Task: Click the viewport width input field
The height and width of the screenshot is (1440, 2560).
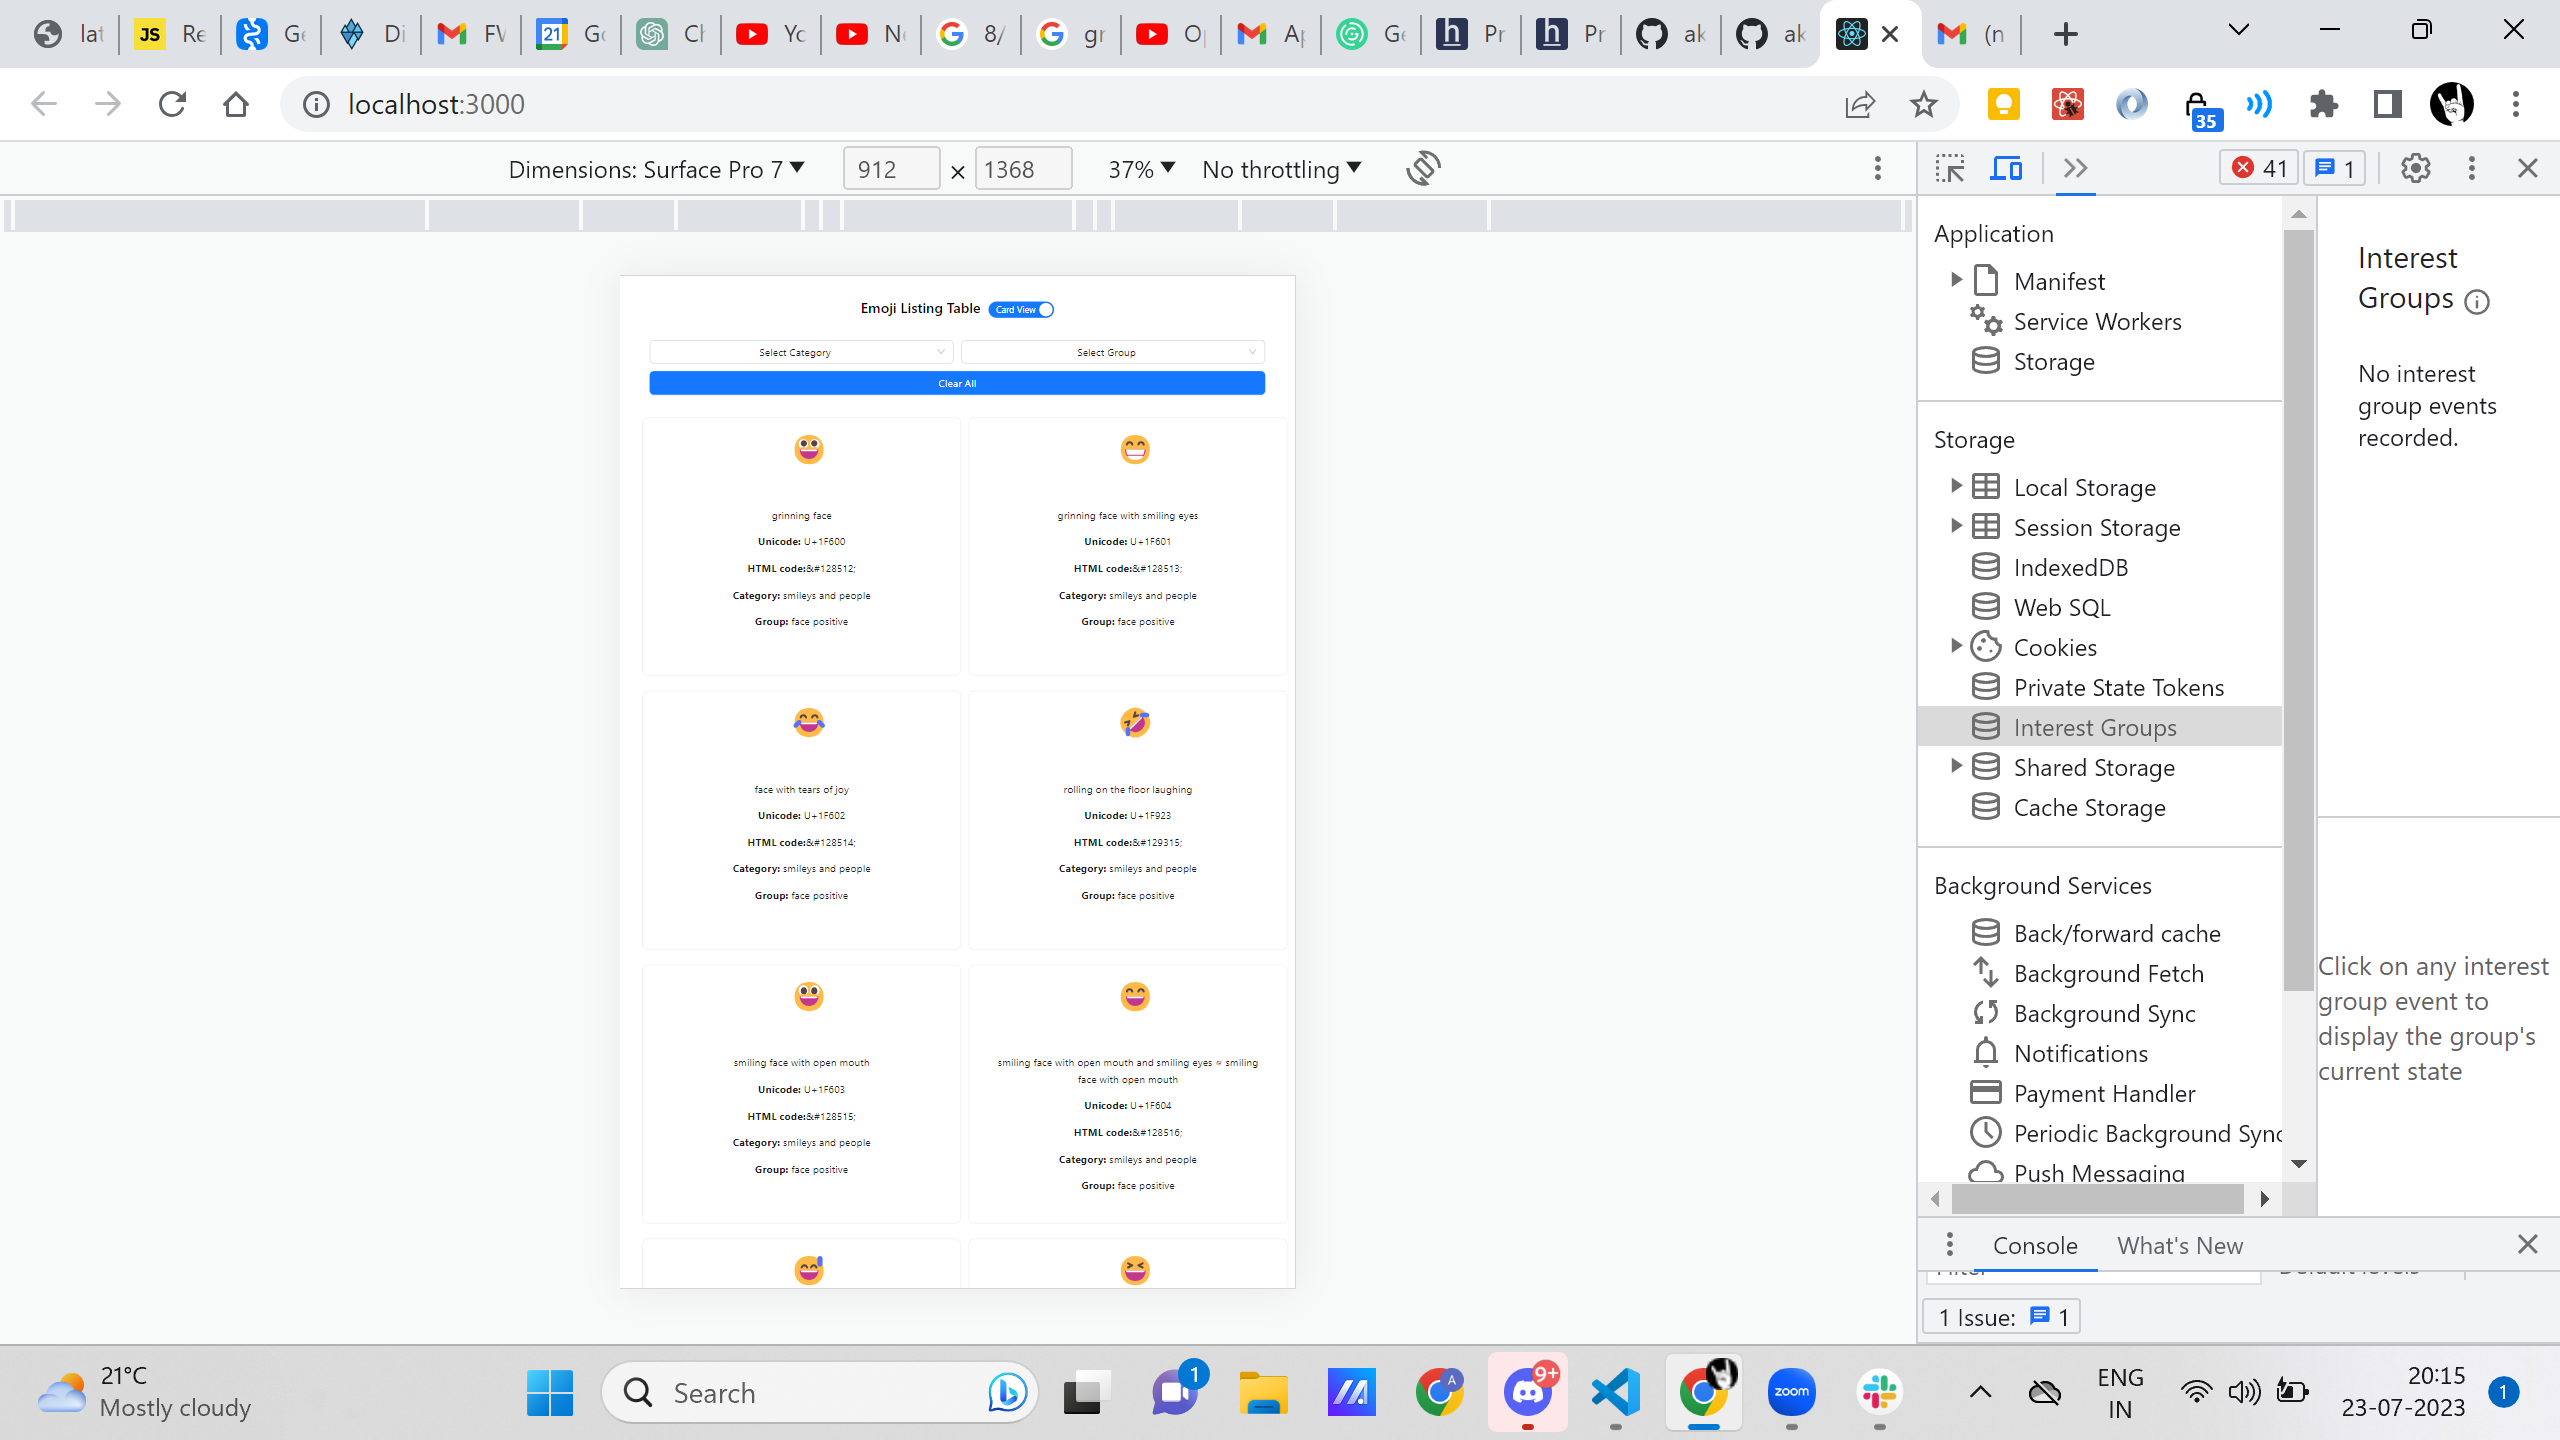Action: 891,169
